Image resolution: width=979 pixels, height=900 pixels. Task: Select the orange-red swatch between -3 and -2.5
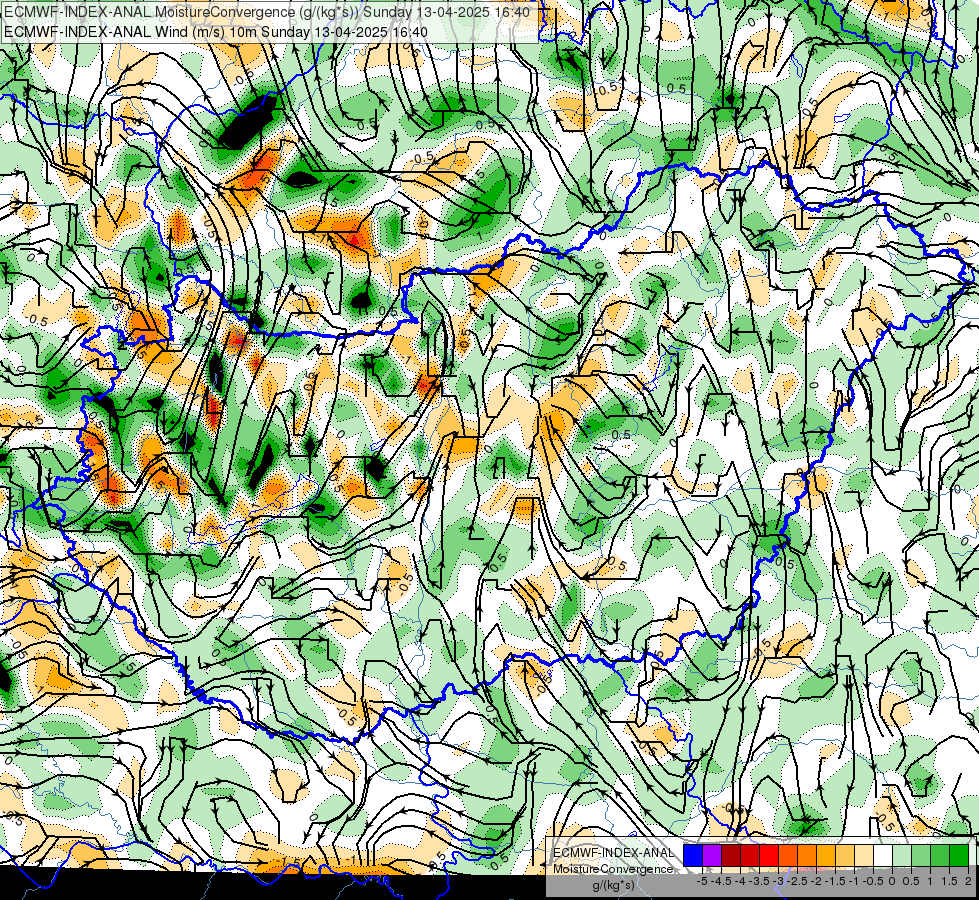point(788,856)
